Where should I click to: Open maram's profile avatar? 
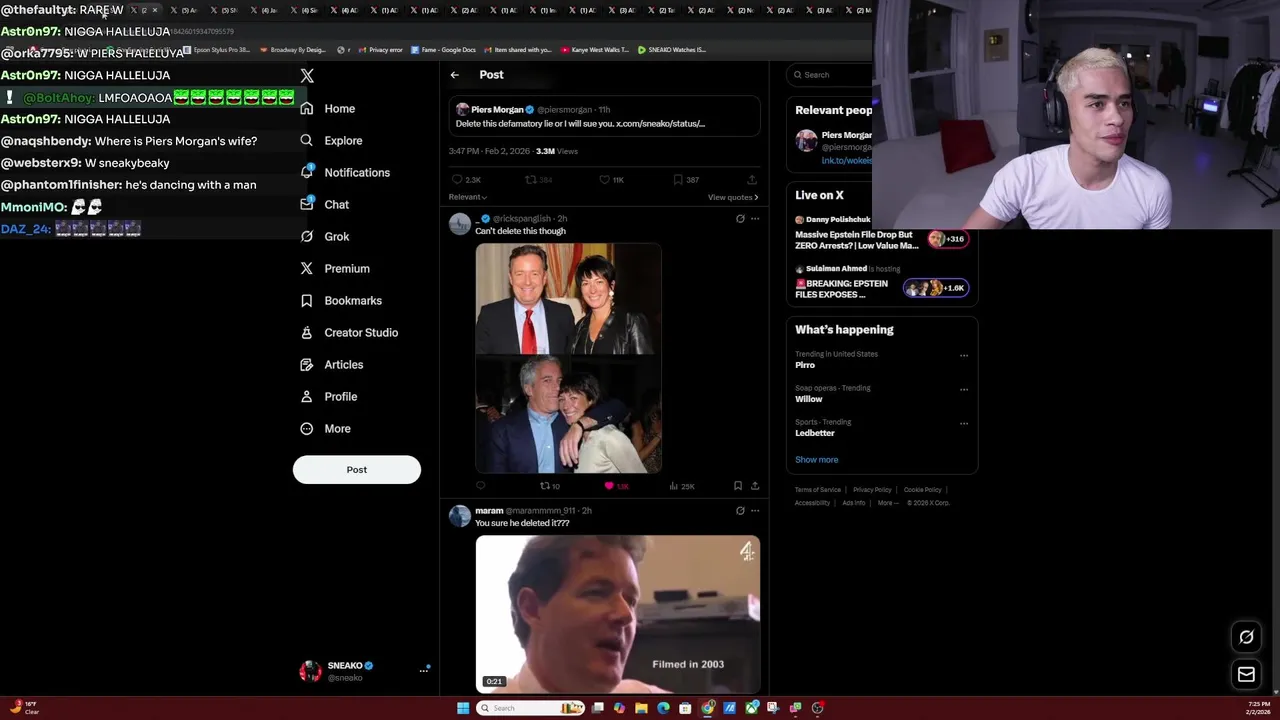pos(460,516)
